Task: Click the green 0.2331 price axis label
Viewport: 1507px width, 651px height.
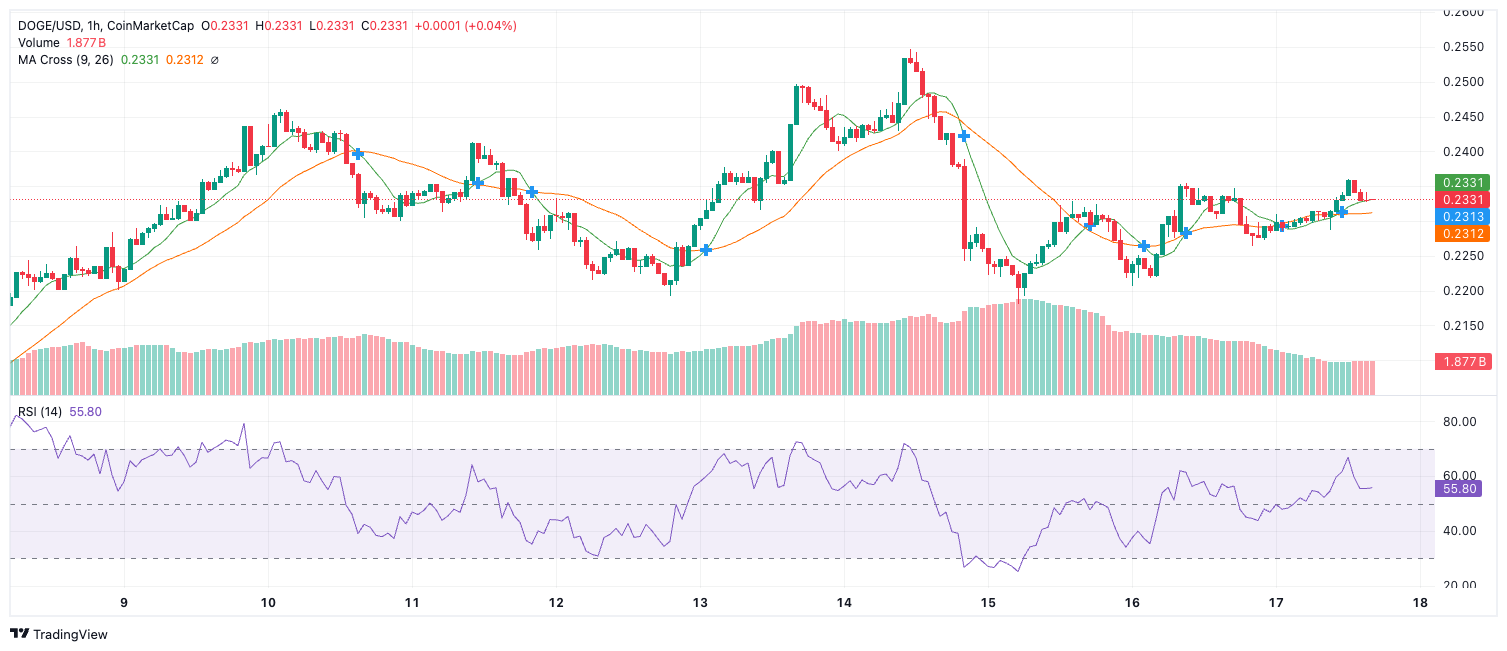Action: pyautogui.click(x=1462, y=183)
